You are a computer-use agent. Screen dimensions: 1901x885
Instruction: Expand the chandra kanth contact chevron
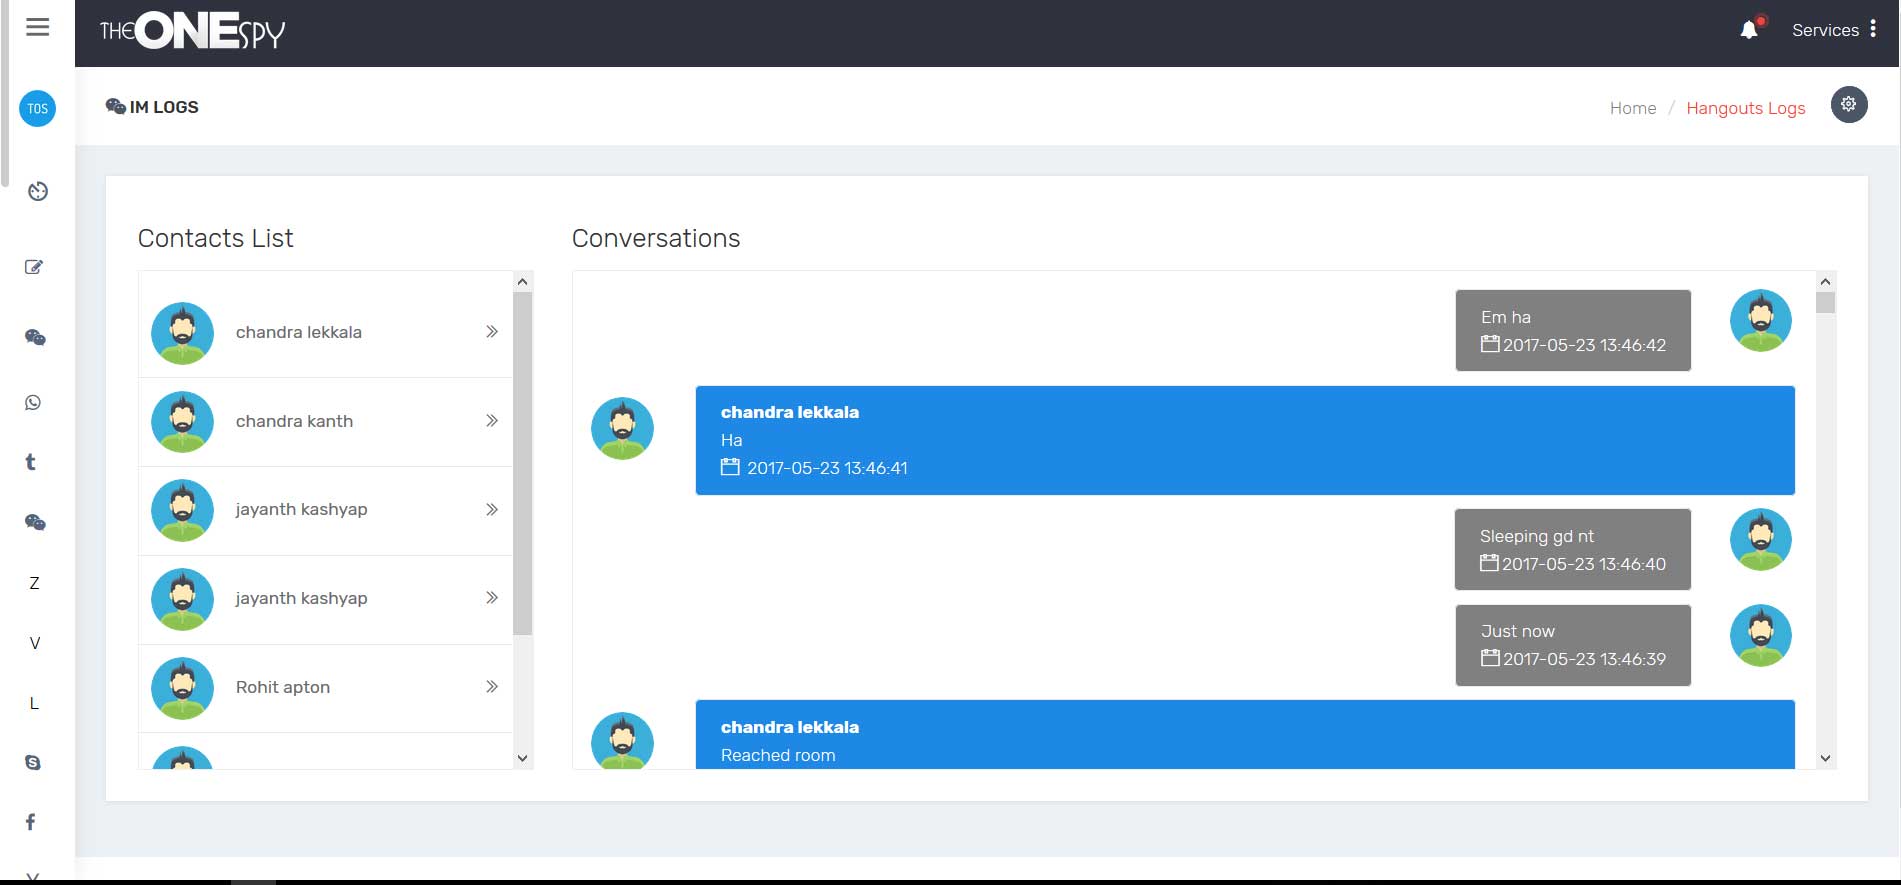491,421
